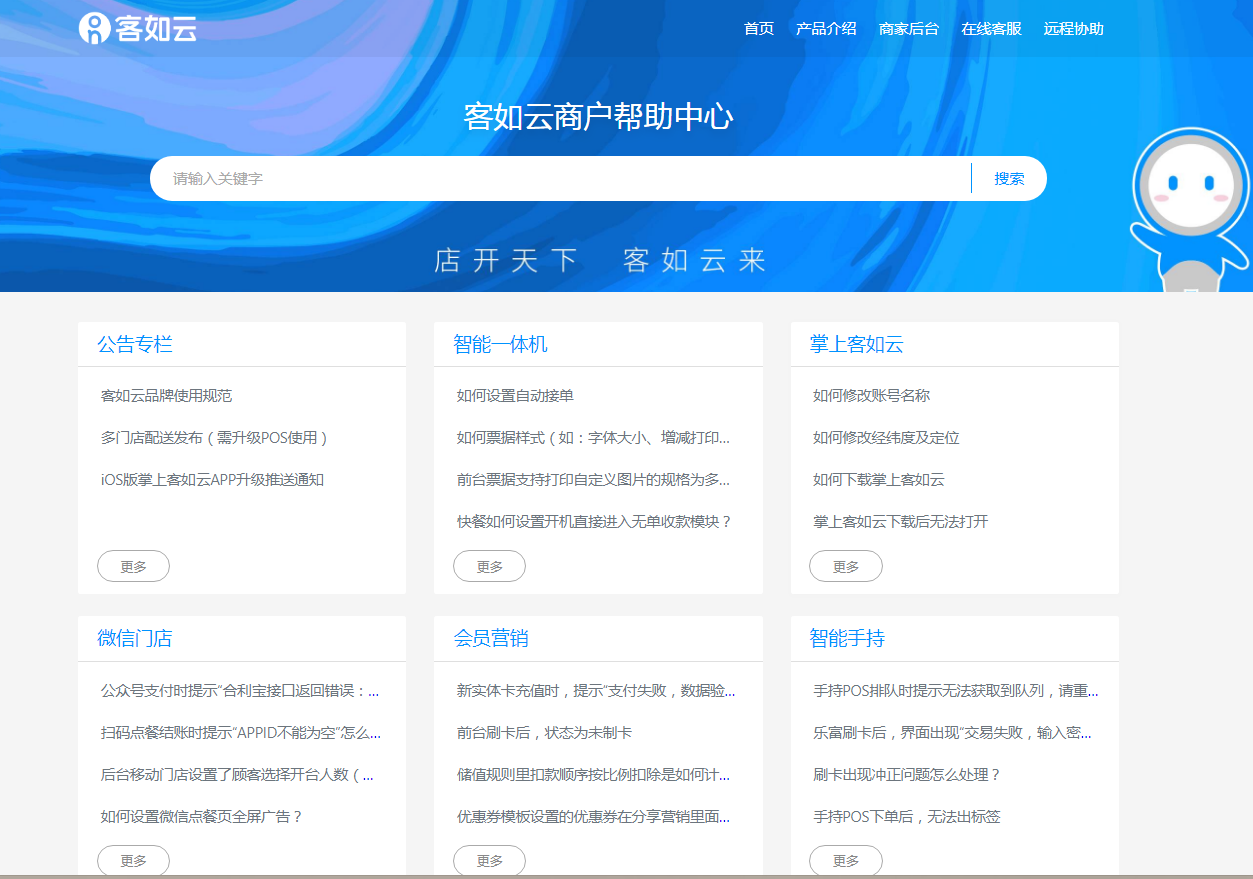
Task: Click 更多 under 掌上客如云
Action: point(846,566)
